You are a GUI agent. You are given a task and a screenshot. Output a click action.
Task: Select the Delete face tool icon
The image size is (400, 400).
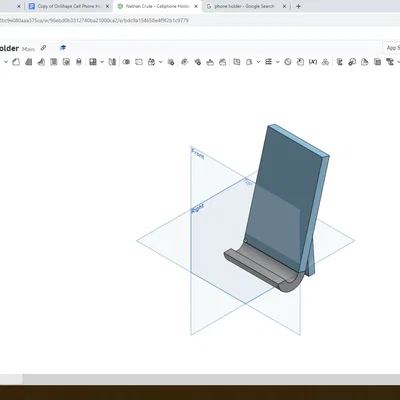tap(197, 62)
